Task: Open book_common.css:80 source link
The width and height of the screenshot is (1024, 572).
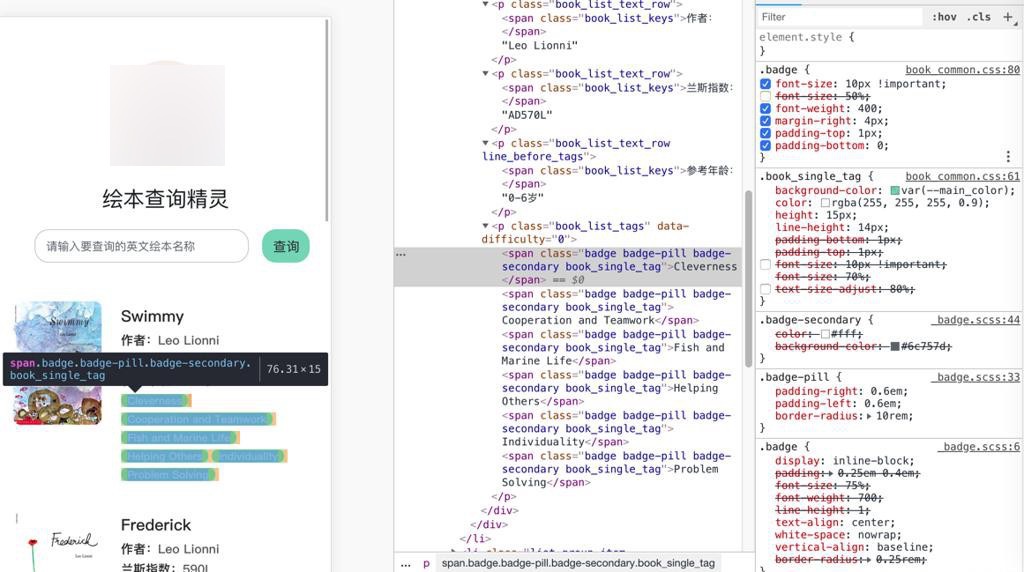Action: [x=962, y=70]
